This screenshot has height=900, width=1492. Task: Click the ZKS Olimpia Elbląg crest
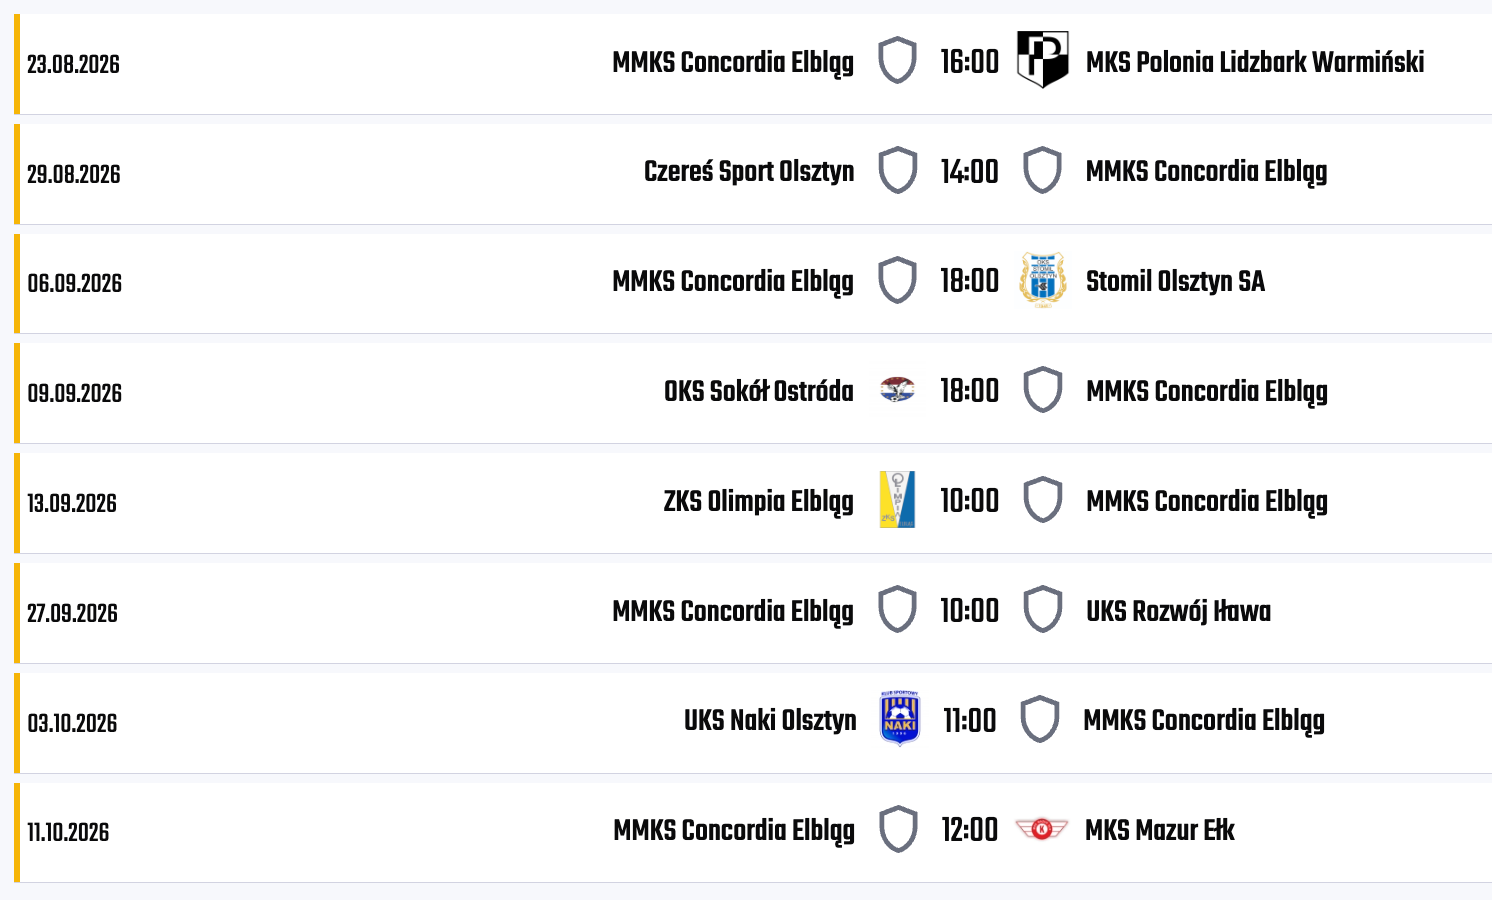pos(897,500)
